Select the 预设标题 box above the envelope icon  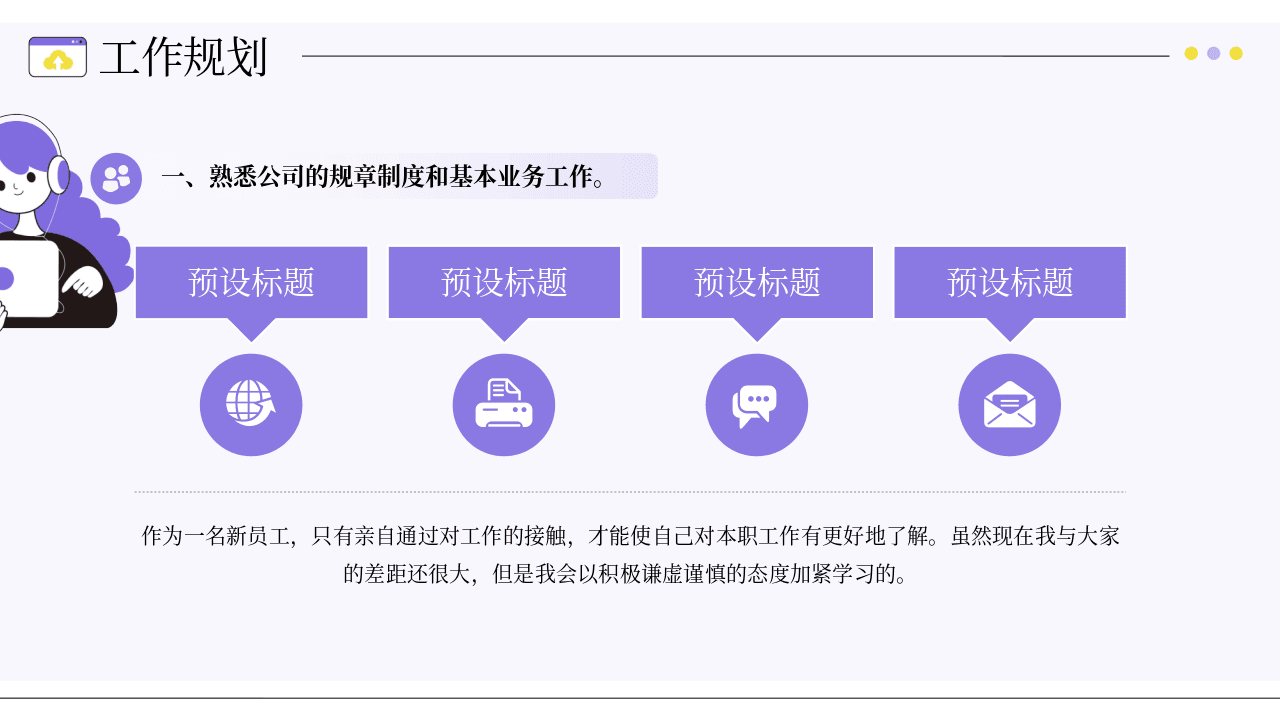coord(1010,283)
